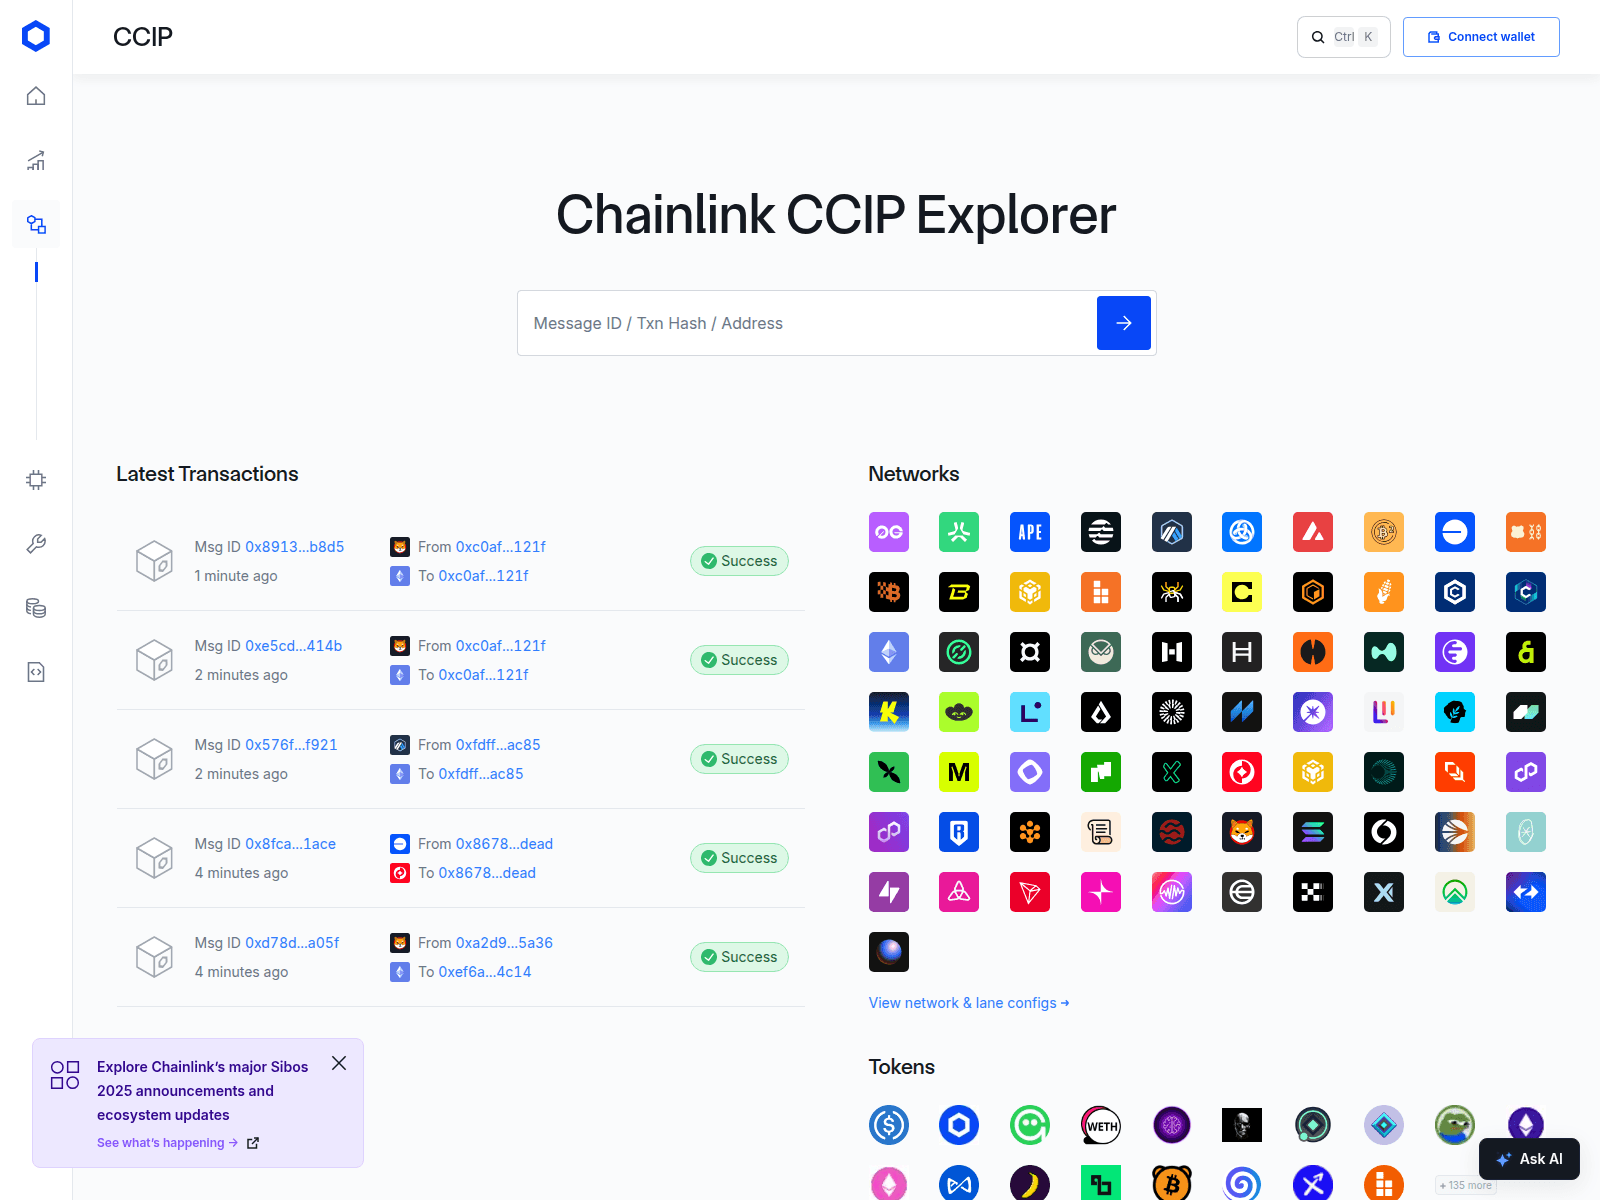
Task: Open recipient address 0xef6a...4c14
Action: [x=485, y=972]
